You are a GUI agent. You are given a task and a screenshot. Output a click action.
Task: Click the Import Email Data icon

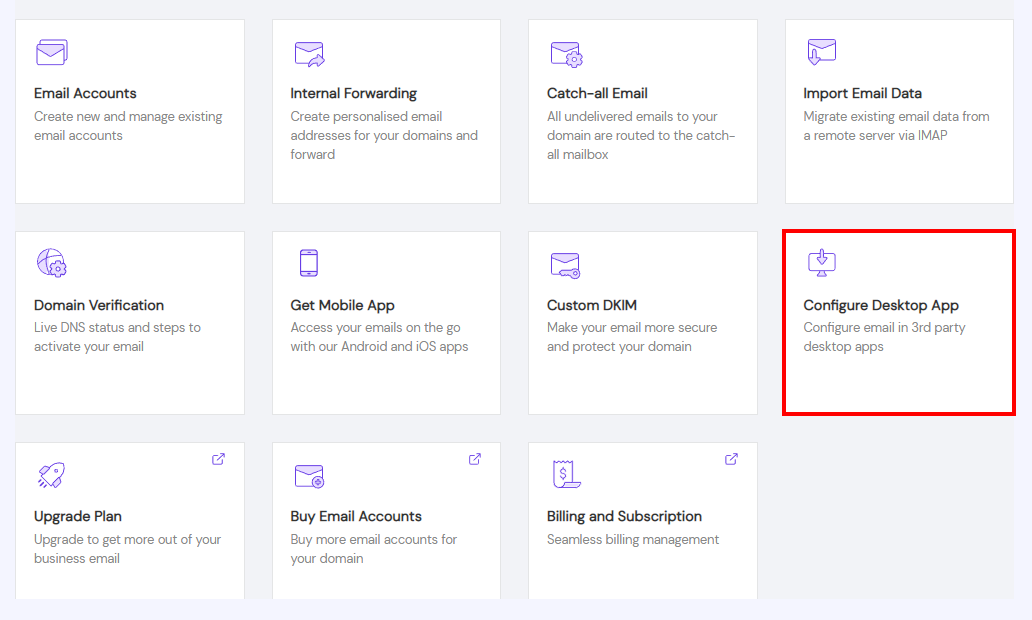pos(821,51)
